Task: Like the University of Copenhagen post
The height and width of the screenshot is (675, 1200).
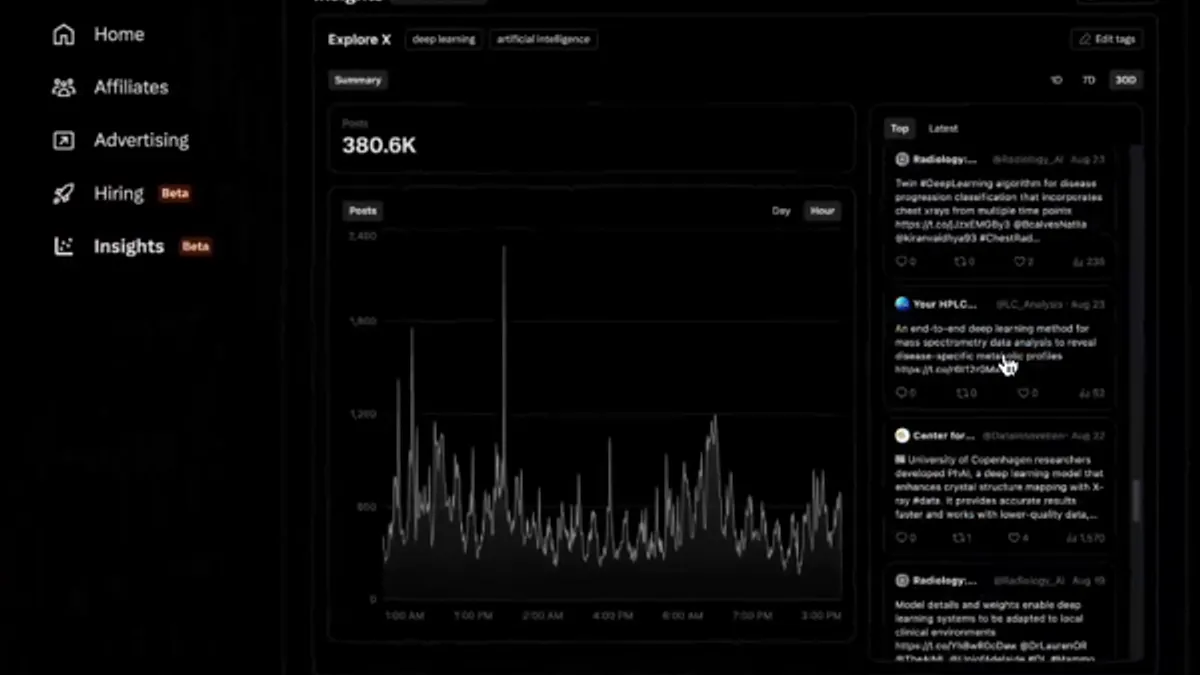Action: click(x=1012, y=537)
